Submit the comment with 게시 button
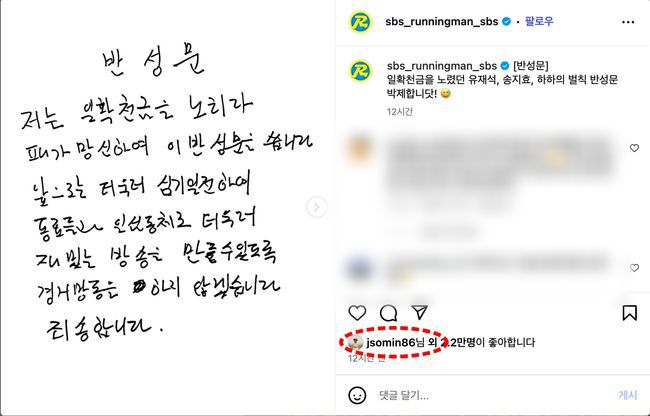This screenshot has width=650, height=416. (x=628, y=395)
